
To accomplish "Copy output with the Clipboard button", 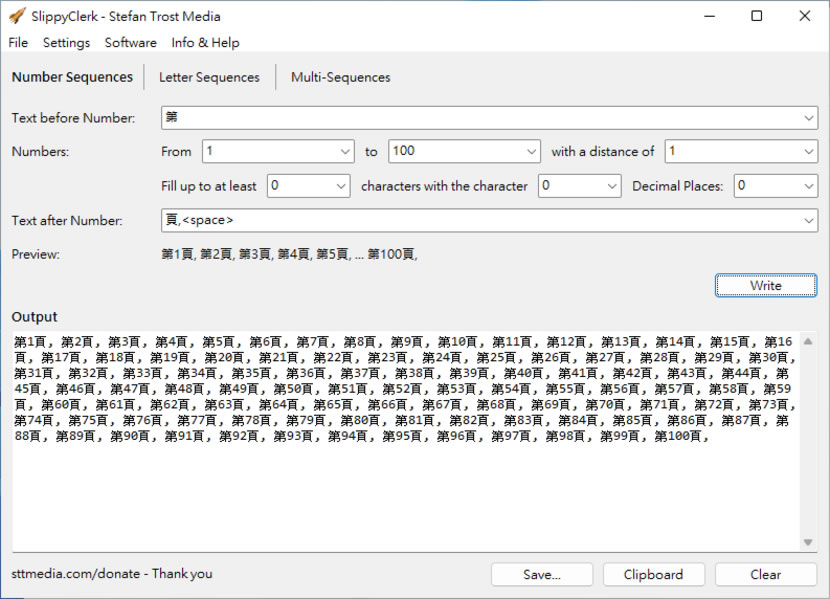I will 653,574.
